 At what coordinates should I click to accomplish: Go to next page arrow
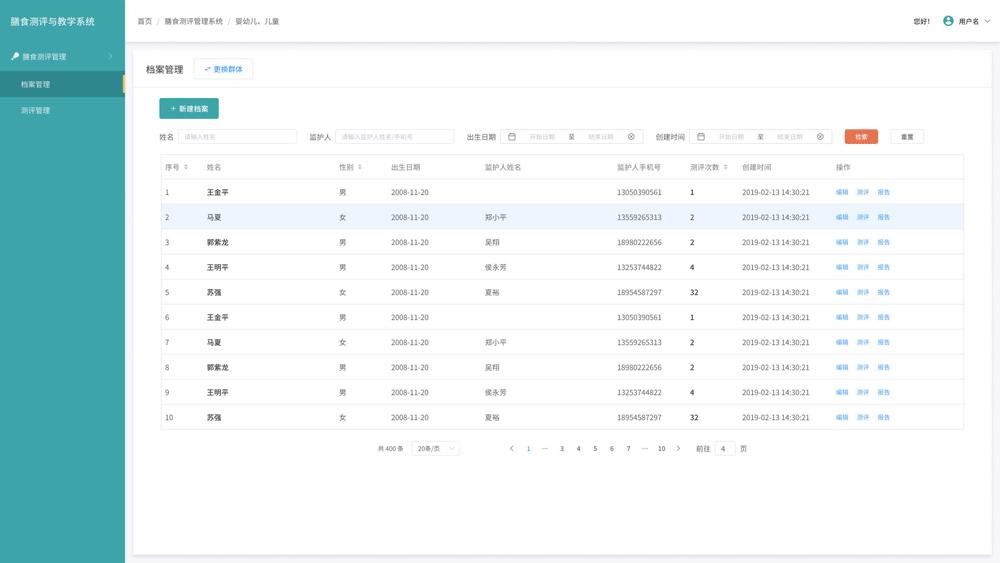678,448
